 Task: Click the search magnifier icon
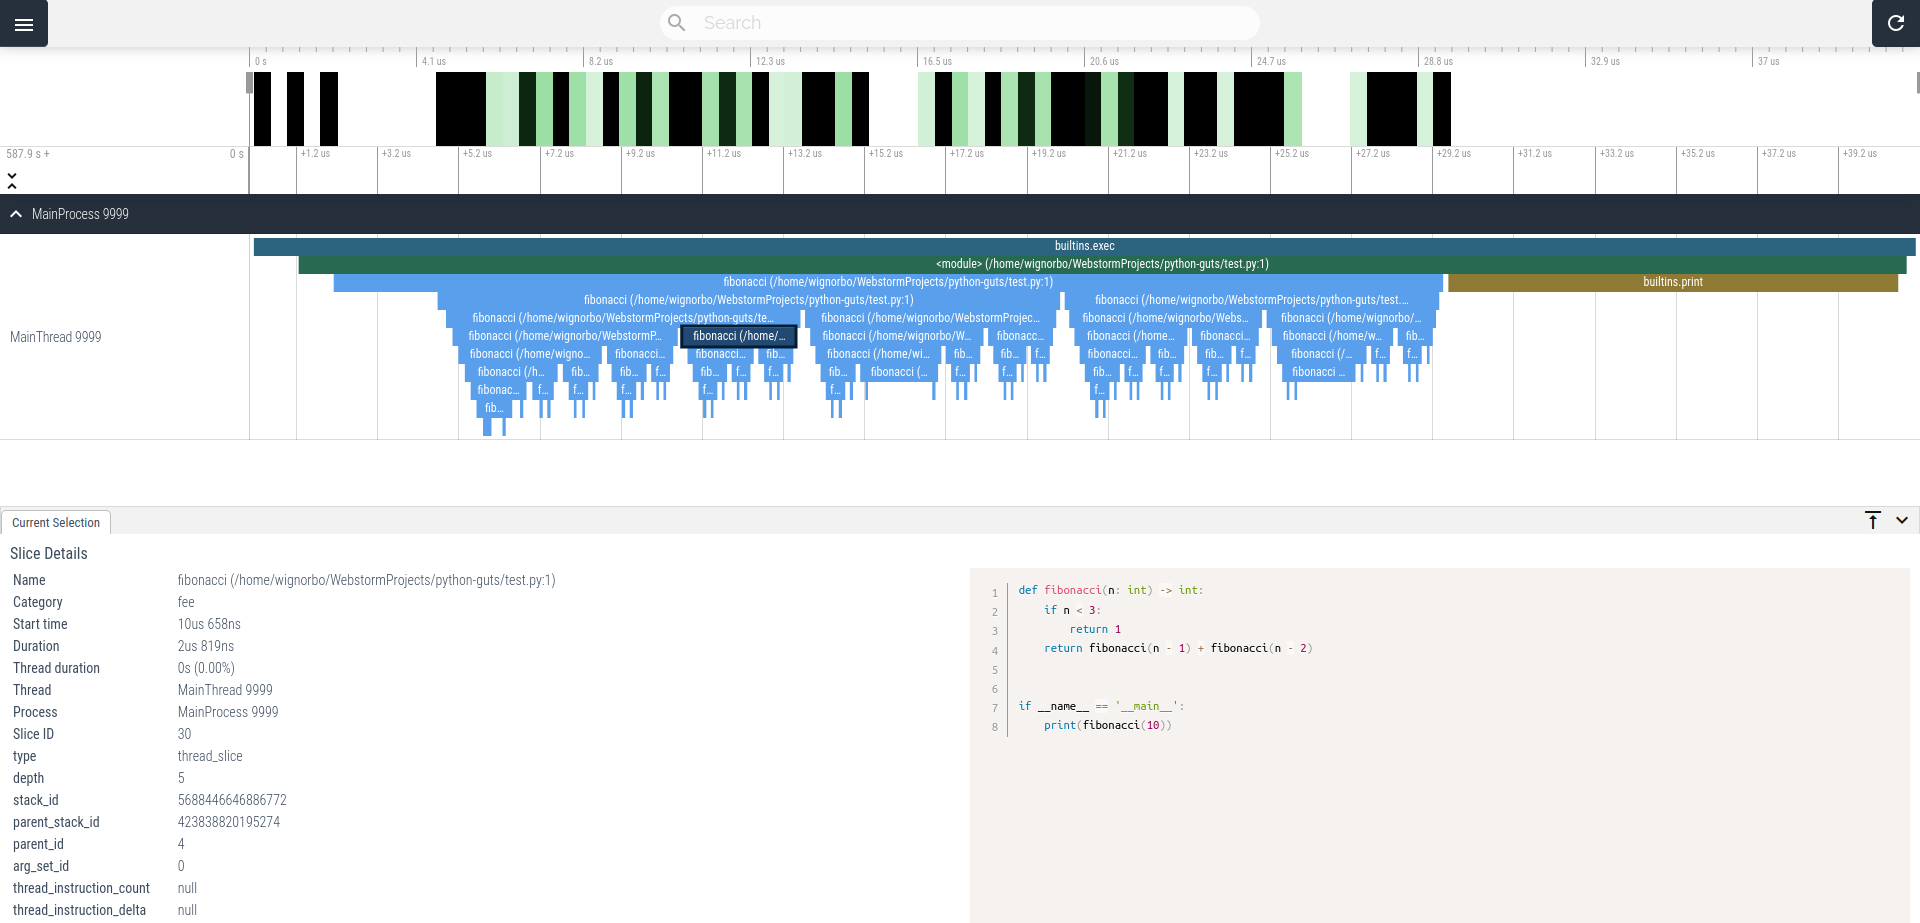(677, 23)
